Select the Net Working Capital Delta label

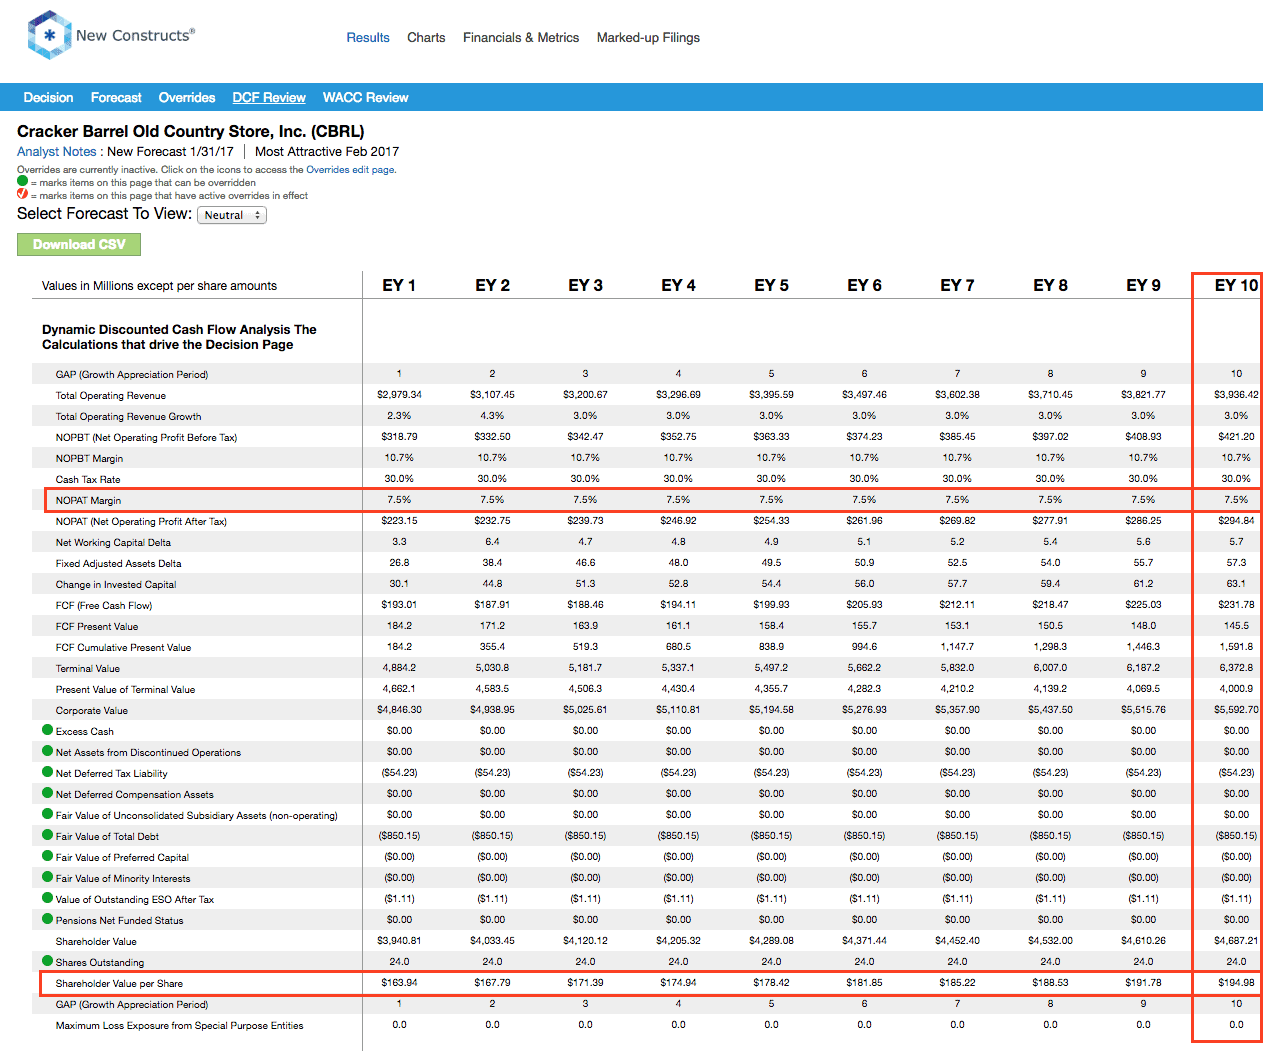coord(113,543)
